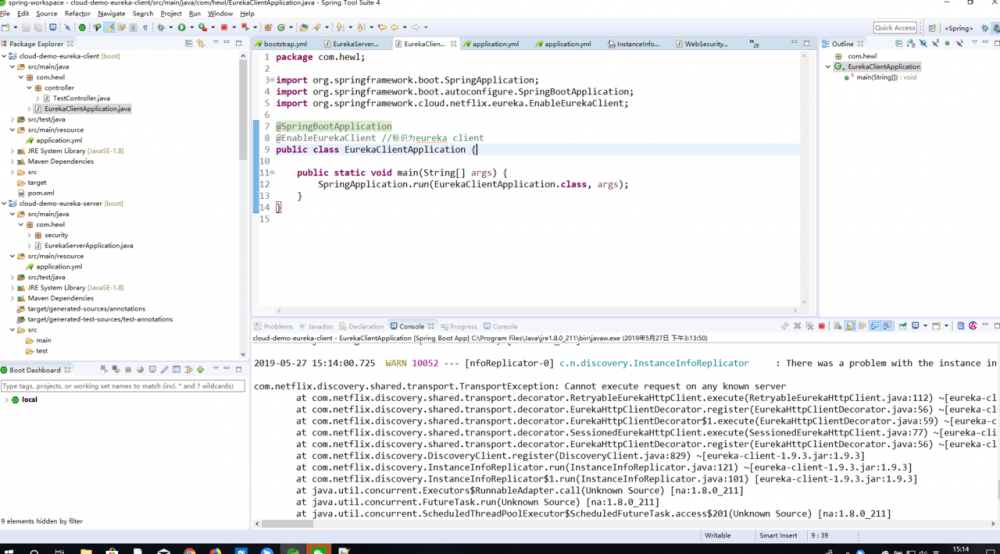Click the Back navigation arrow in the toolbar
The height and width of the screenshot is (554, 1000).
[394, 28]
